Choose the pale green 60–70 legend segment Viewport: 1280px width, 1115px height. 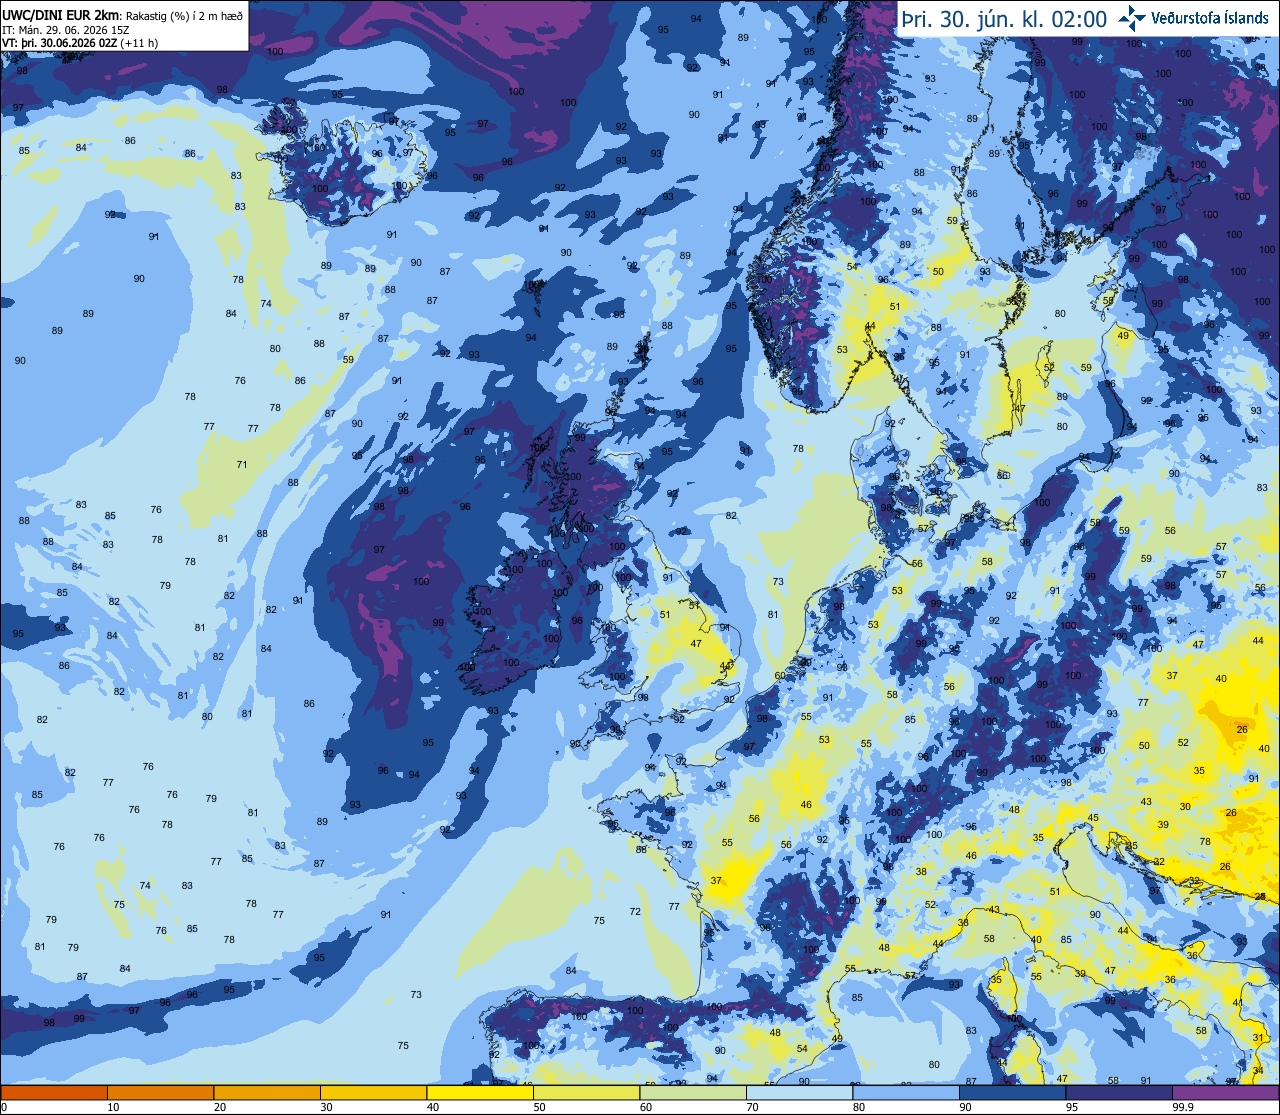(x=693, y=1092)
